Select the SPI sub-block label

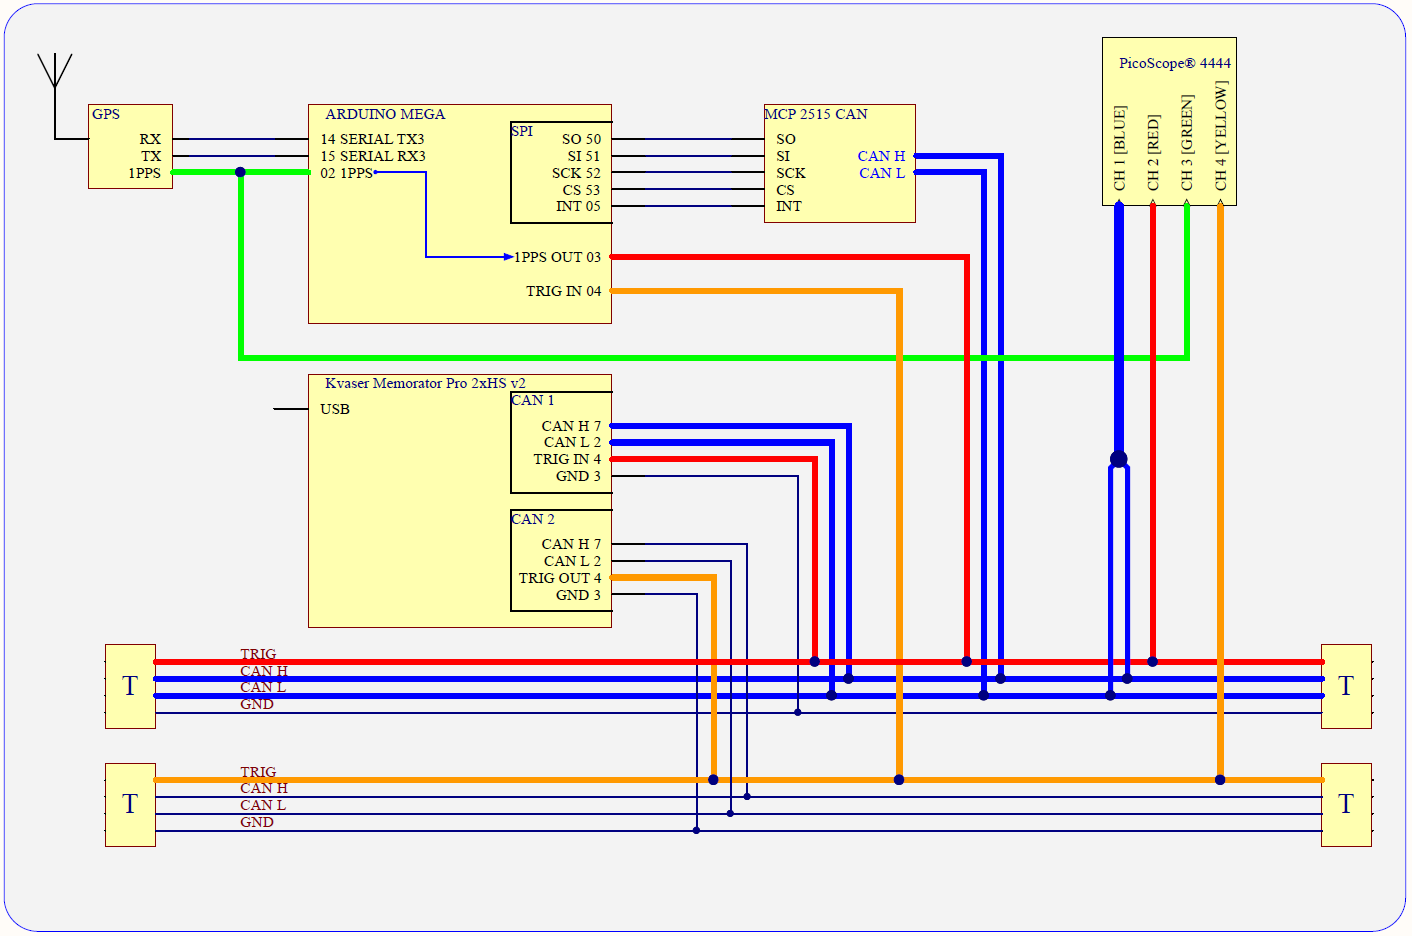pyautogui.click(x=522, y=131)
